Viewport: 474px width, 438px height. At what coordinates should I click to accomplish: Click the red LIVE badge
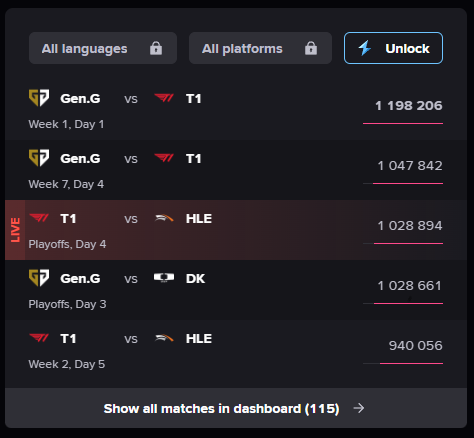pos(15,230)
